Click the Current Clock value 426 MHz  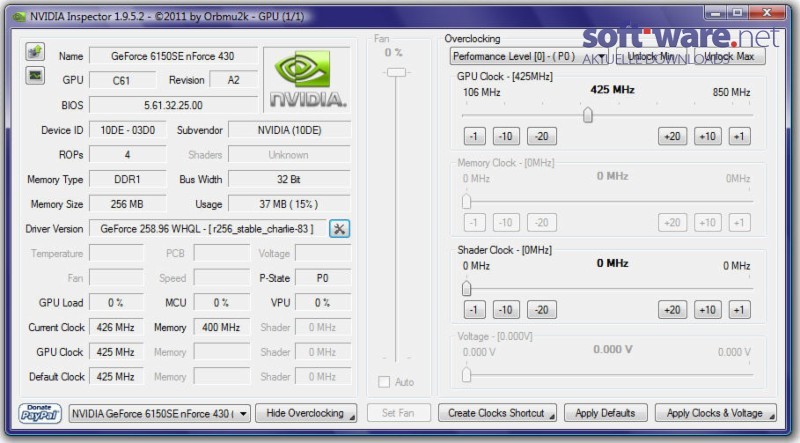tap(116, 327)
